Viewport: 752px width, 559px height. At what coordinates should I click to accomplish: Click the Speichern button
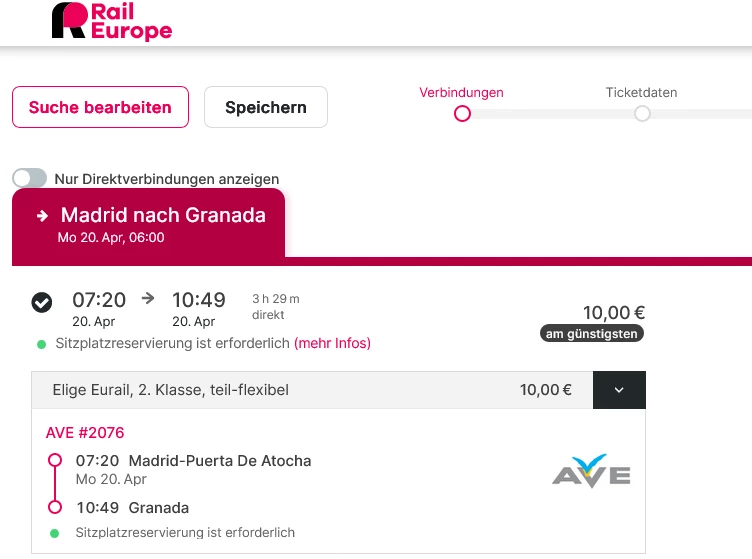tap(265, 107)
